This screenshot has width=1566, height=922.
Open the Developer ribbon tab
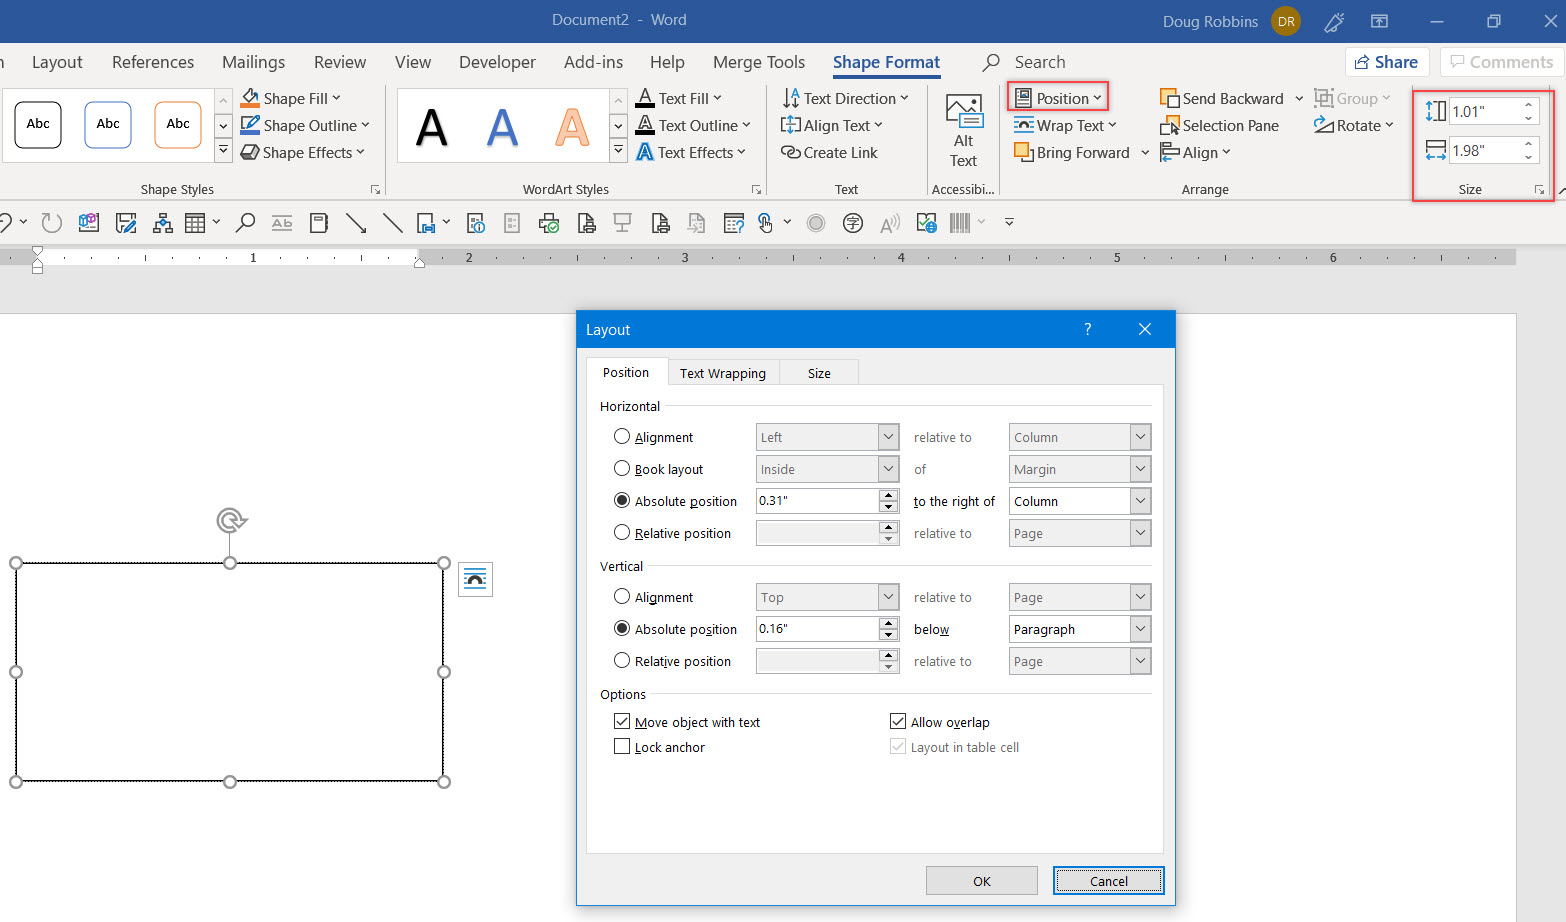(497, 62)
